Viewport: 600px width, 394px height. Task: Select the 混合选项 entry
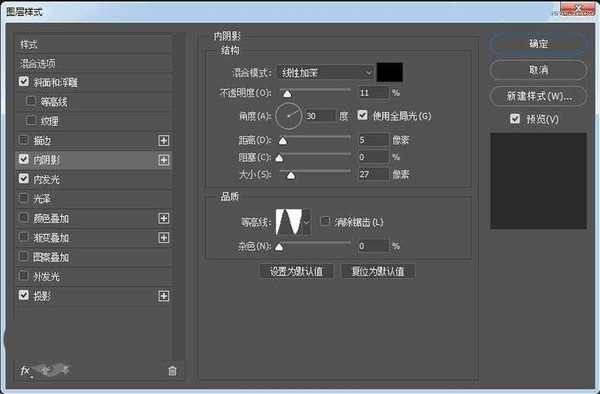(94, 63)
